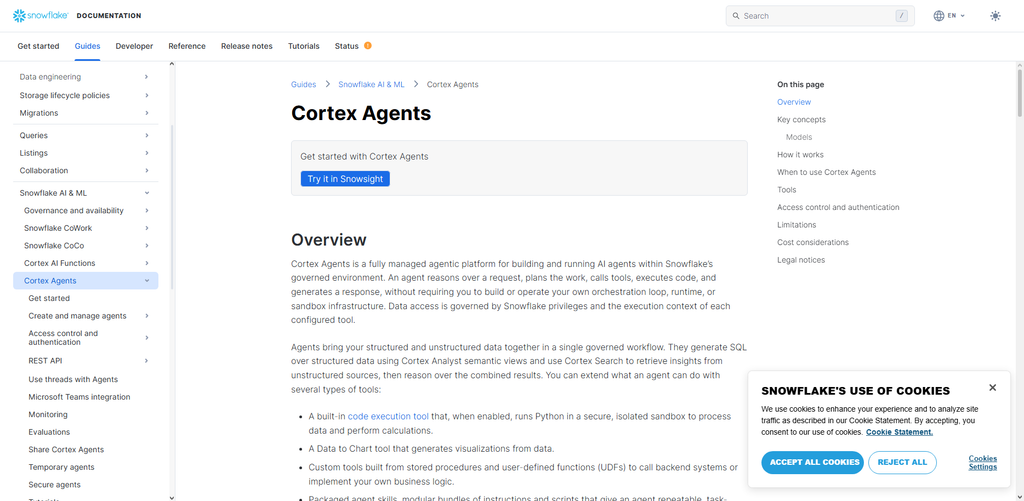The height and width of the screenshot is (501, 1024).
Task: Click the sidebar scroll down arrow
Action: pyautogui.click(x=172, y=497)
